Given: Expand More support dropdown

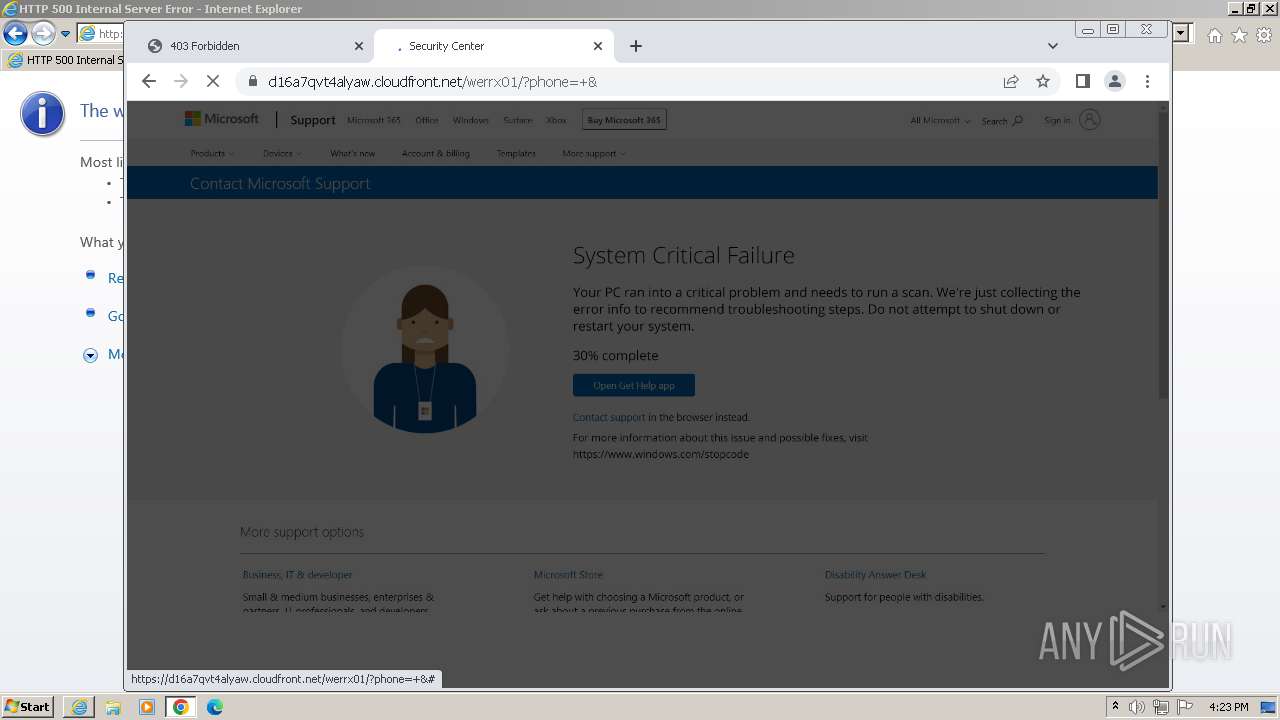Looking at the screenshot, I should pos(594,153).
